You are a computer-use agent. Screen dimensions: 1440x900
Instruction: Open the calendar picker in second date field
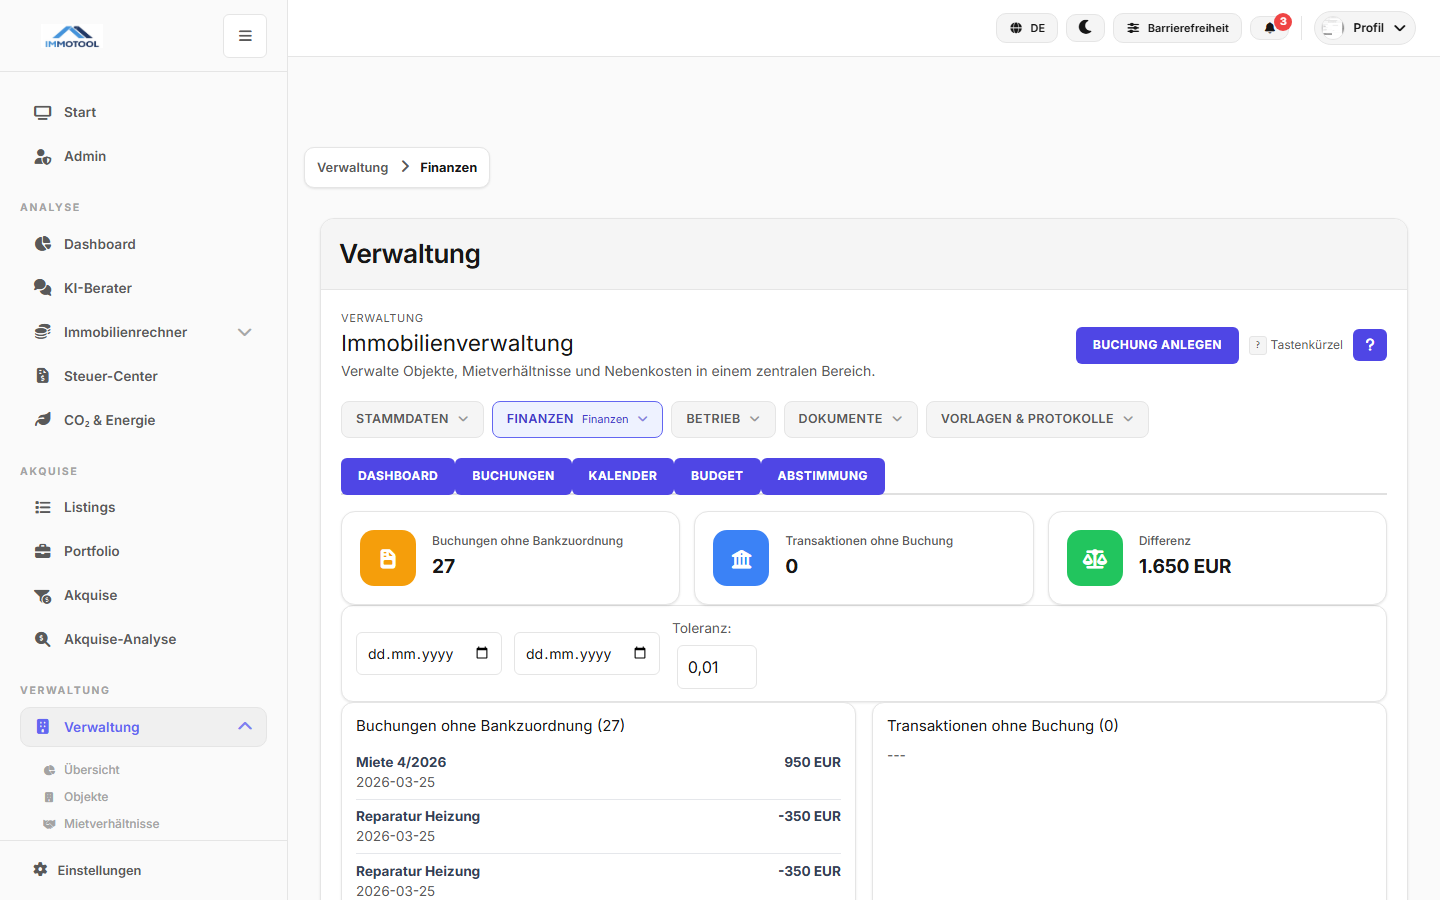(640, 654)
